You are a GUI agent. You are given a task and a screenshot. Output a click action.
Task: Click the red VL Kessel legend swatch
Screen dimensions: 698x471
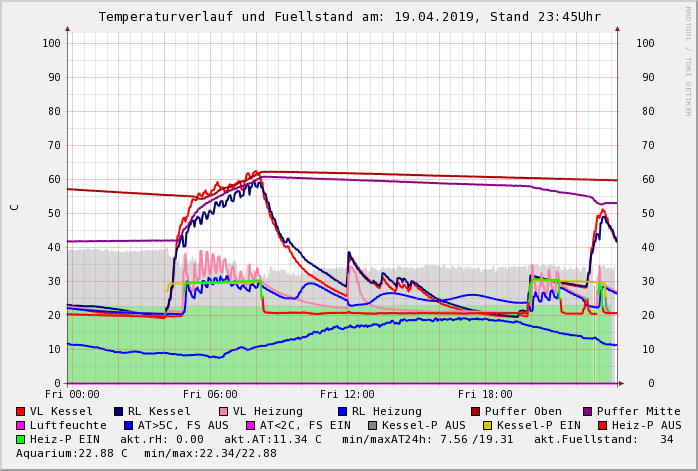click(x=21, y=411)
